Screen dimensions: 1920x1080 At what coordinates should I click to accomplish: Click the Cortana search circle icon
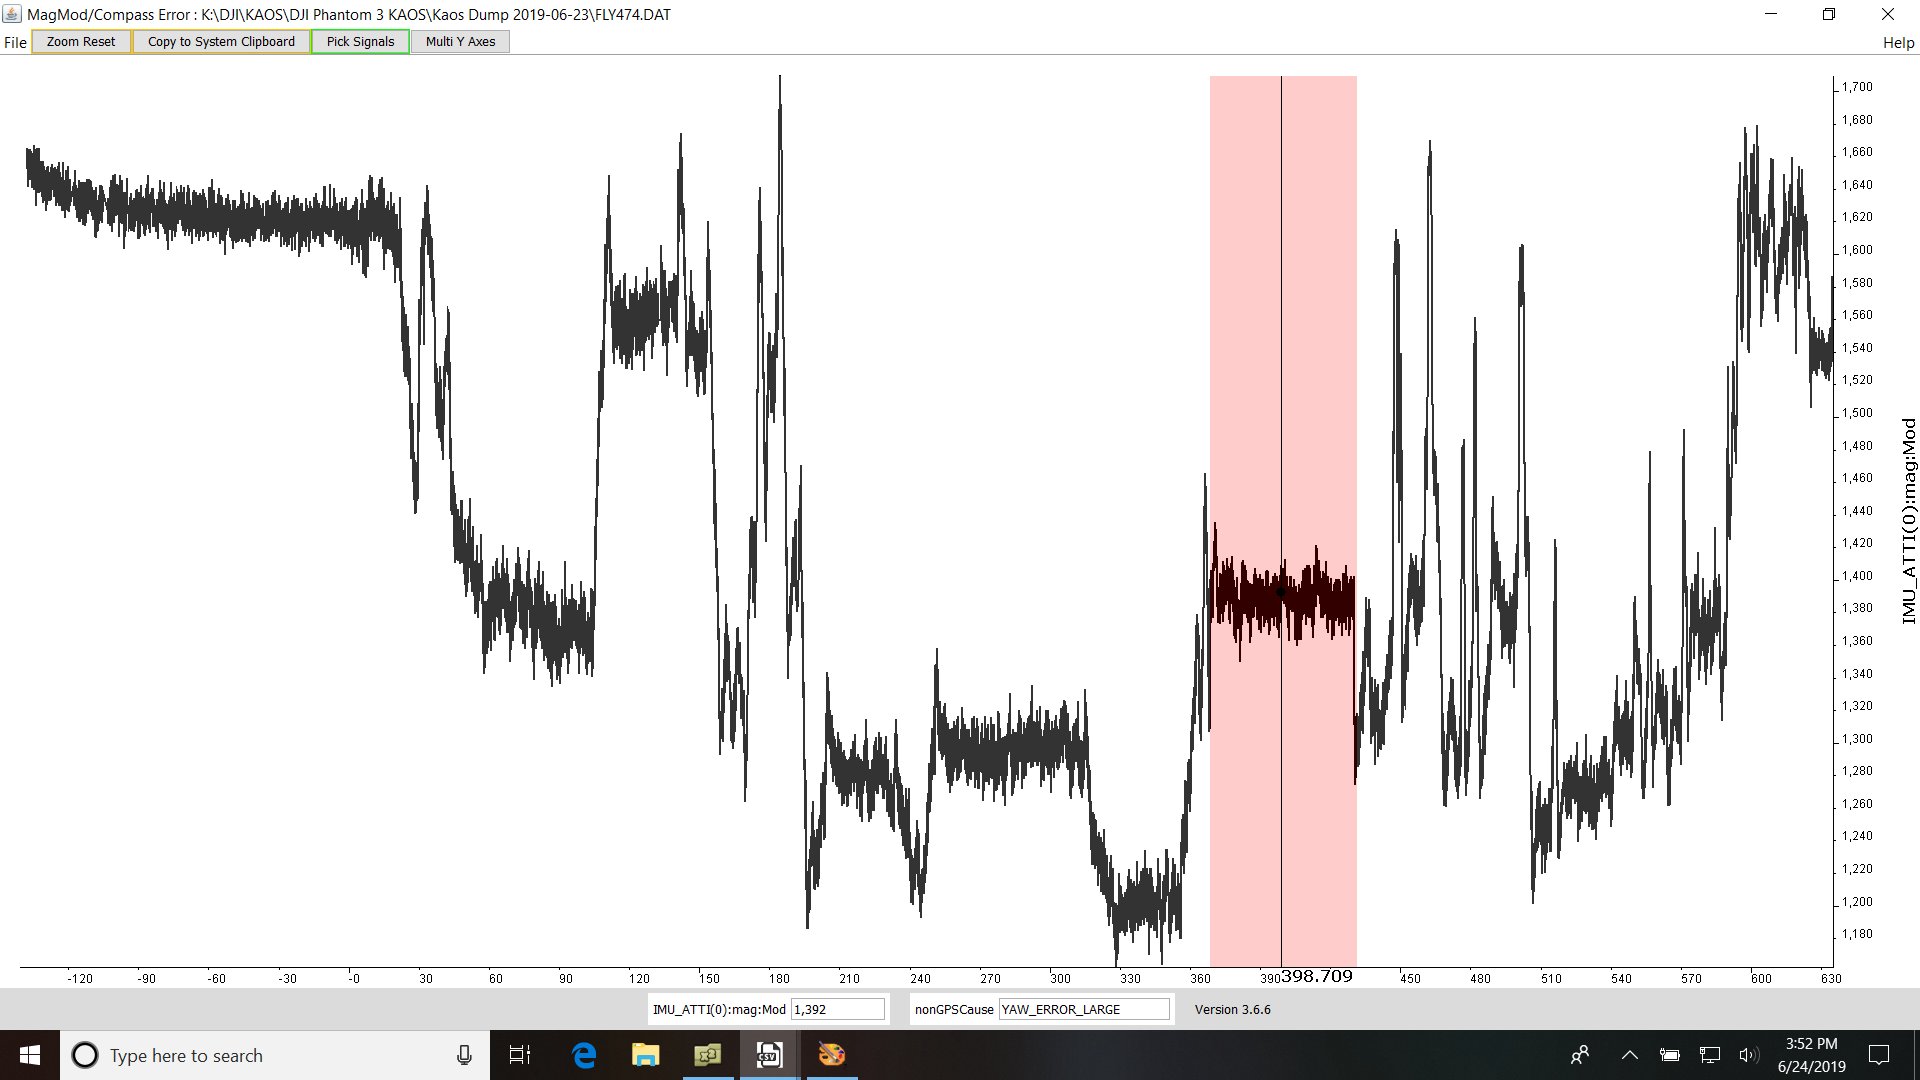(x=85, y=1055)
